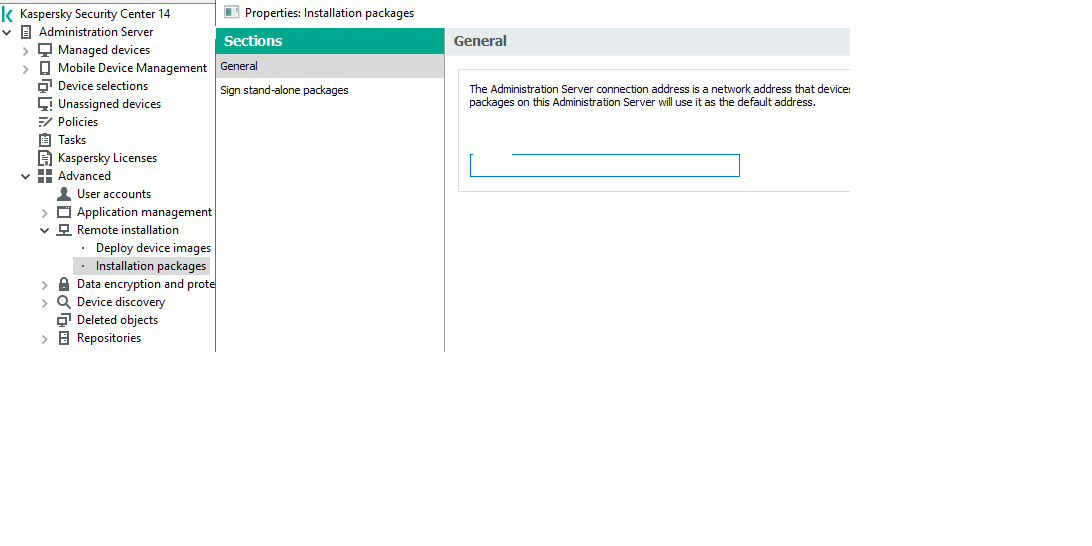Click the Repositories server icon
The height and width of the screenshot is (546, 1092).
[x=64, y=338]
